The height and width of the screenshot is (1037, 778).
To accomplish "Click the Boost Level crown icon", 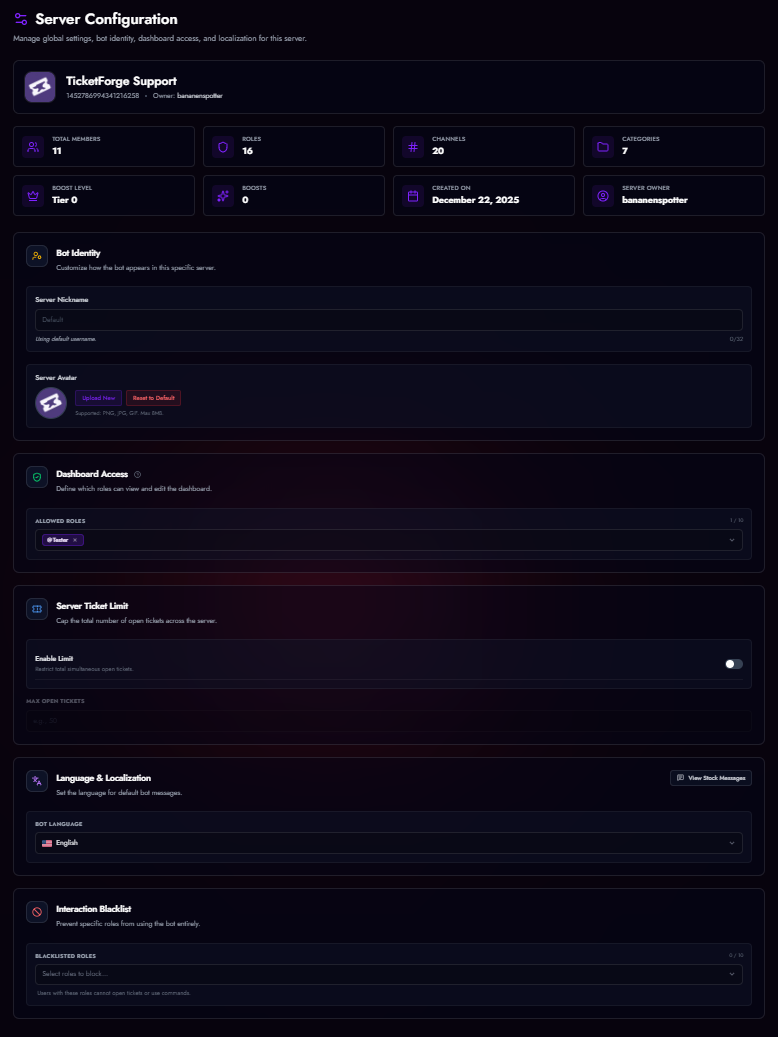I will (31, 196).
